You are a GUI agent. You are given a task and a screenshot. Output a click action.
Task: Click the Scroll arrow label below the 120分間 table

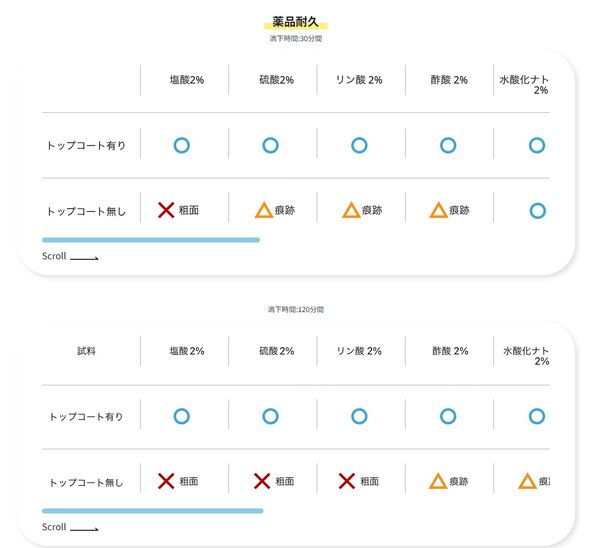click(x=70, y=527)
